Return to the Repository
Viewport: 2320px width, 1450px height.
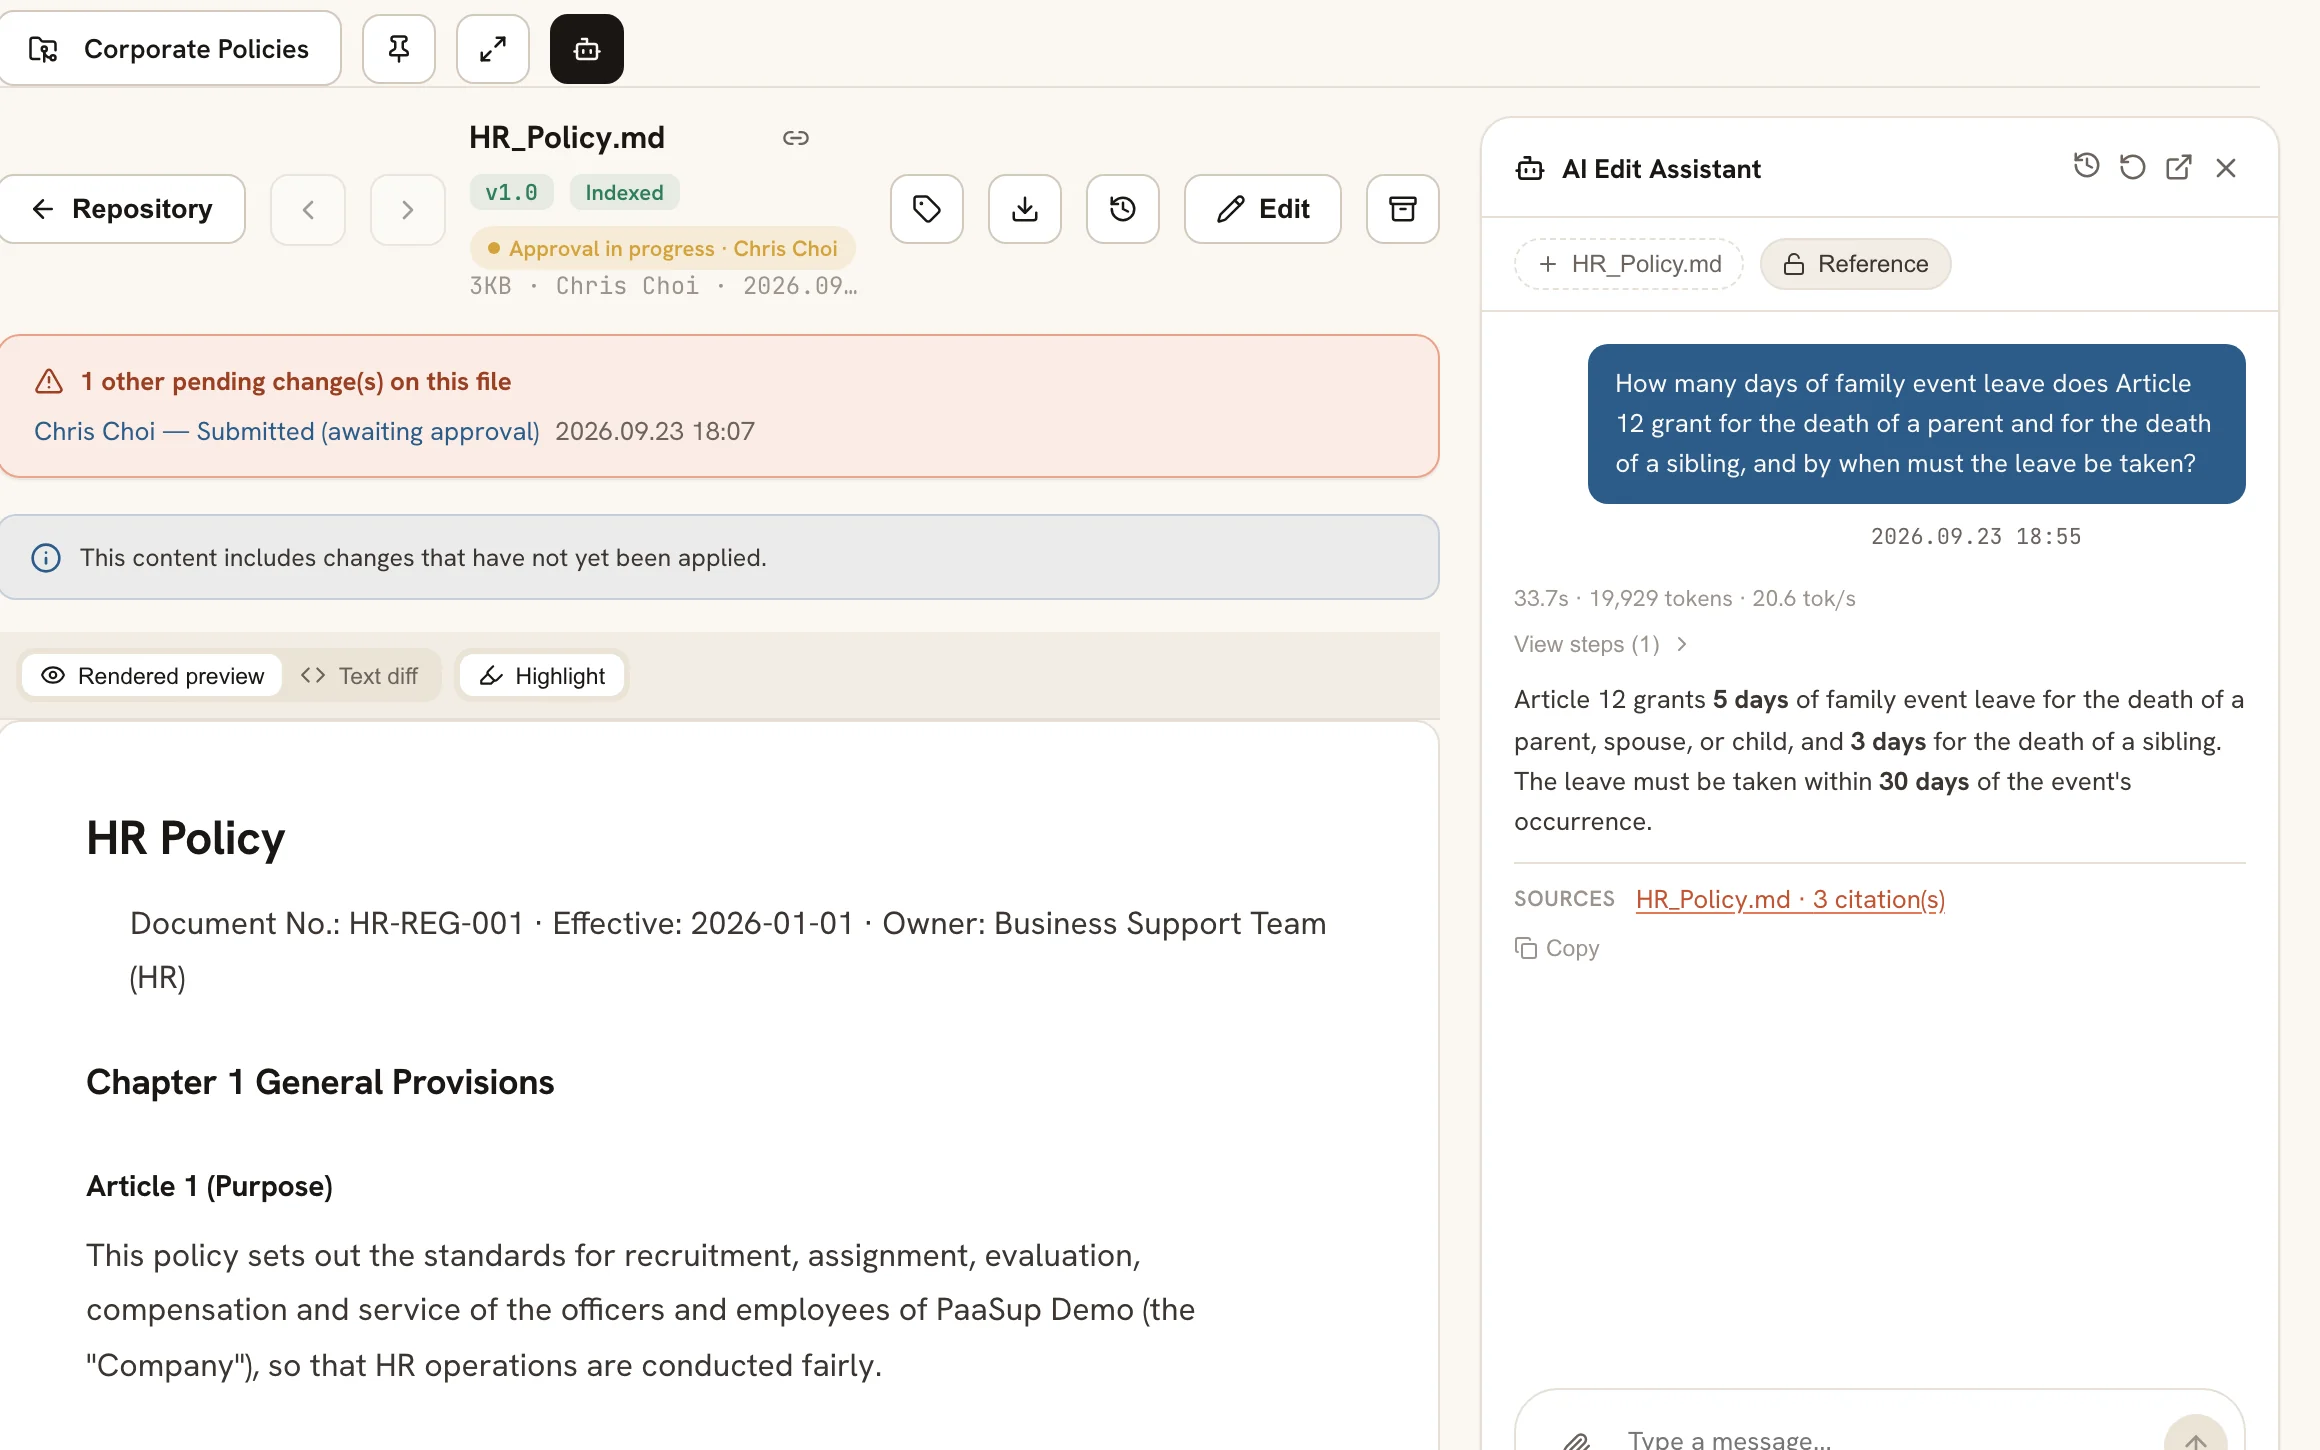tap(122, 209)
